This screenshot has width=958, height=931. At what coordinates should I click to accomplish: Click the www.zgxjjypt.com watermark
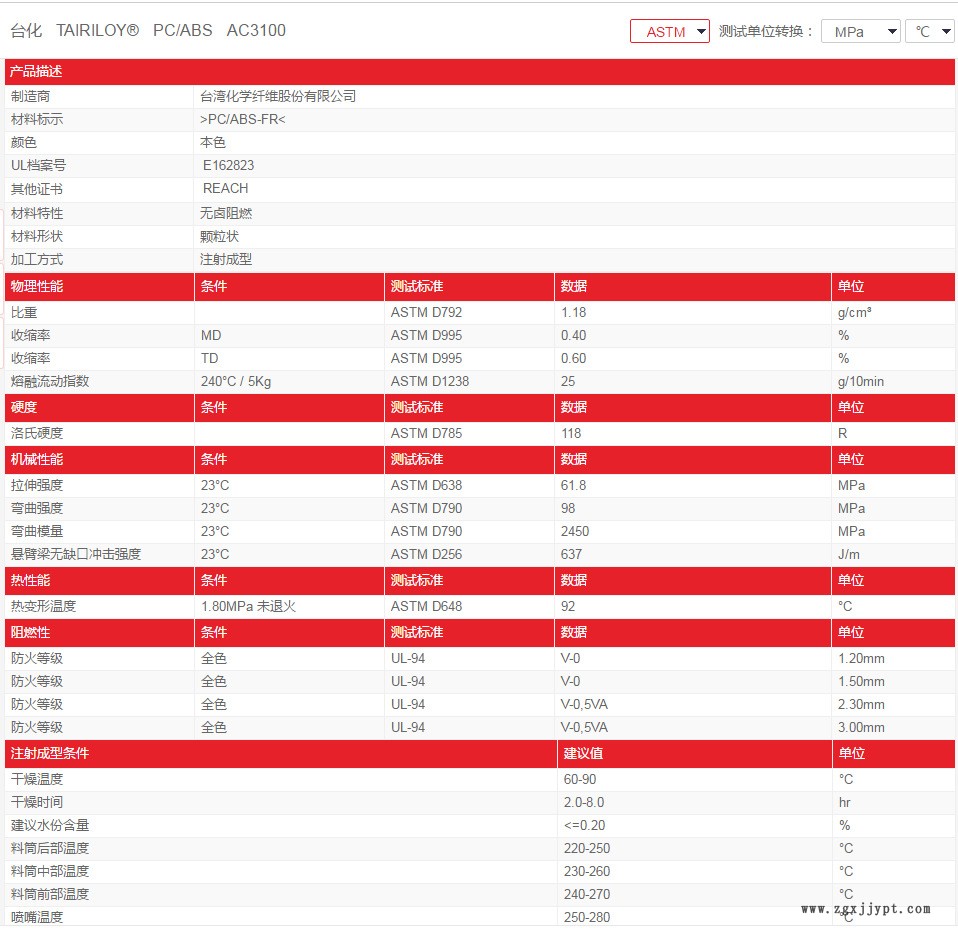coord(866,909)
